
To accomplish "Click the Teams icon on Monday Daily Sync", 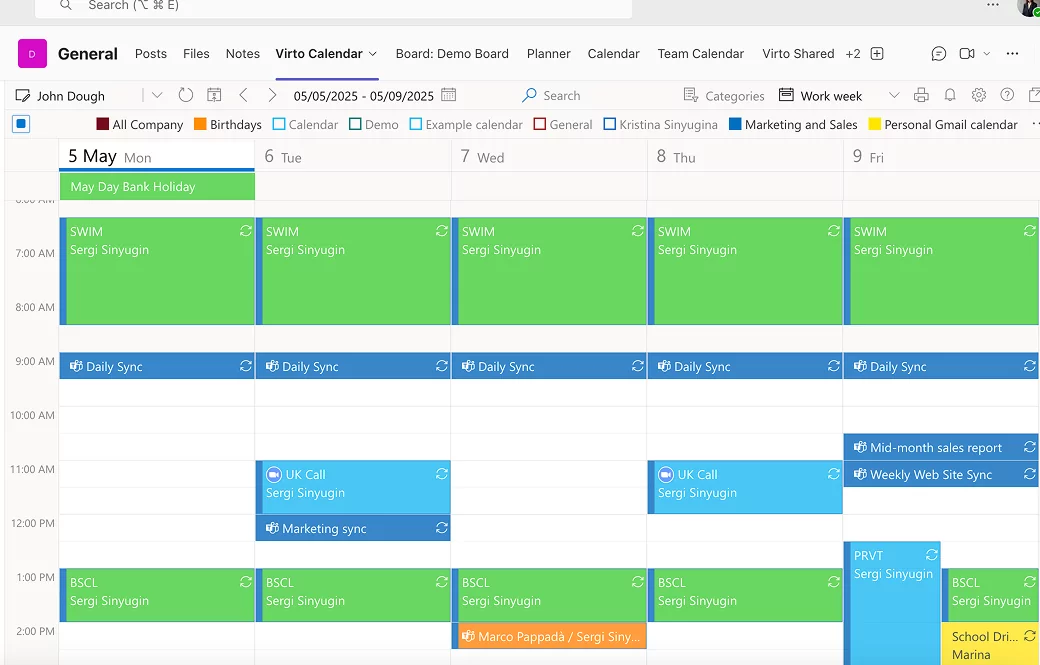I will point(76,366).
